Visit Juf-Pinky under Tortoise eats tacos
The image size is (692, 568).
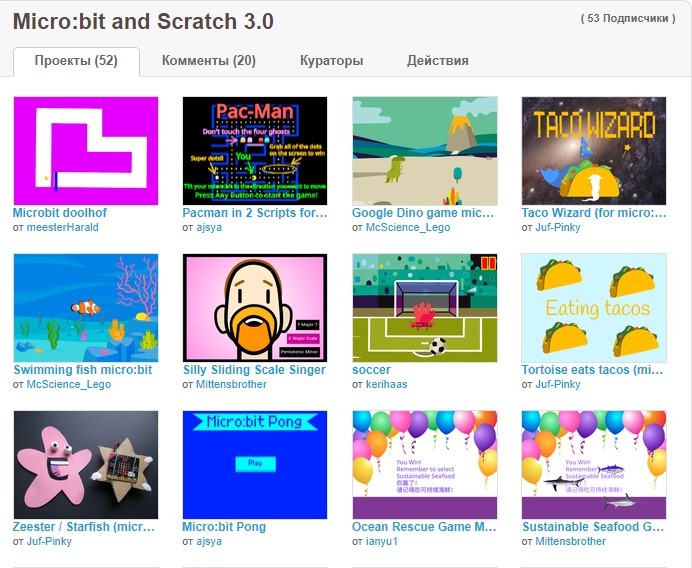557,384
